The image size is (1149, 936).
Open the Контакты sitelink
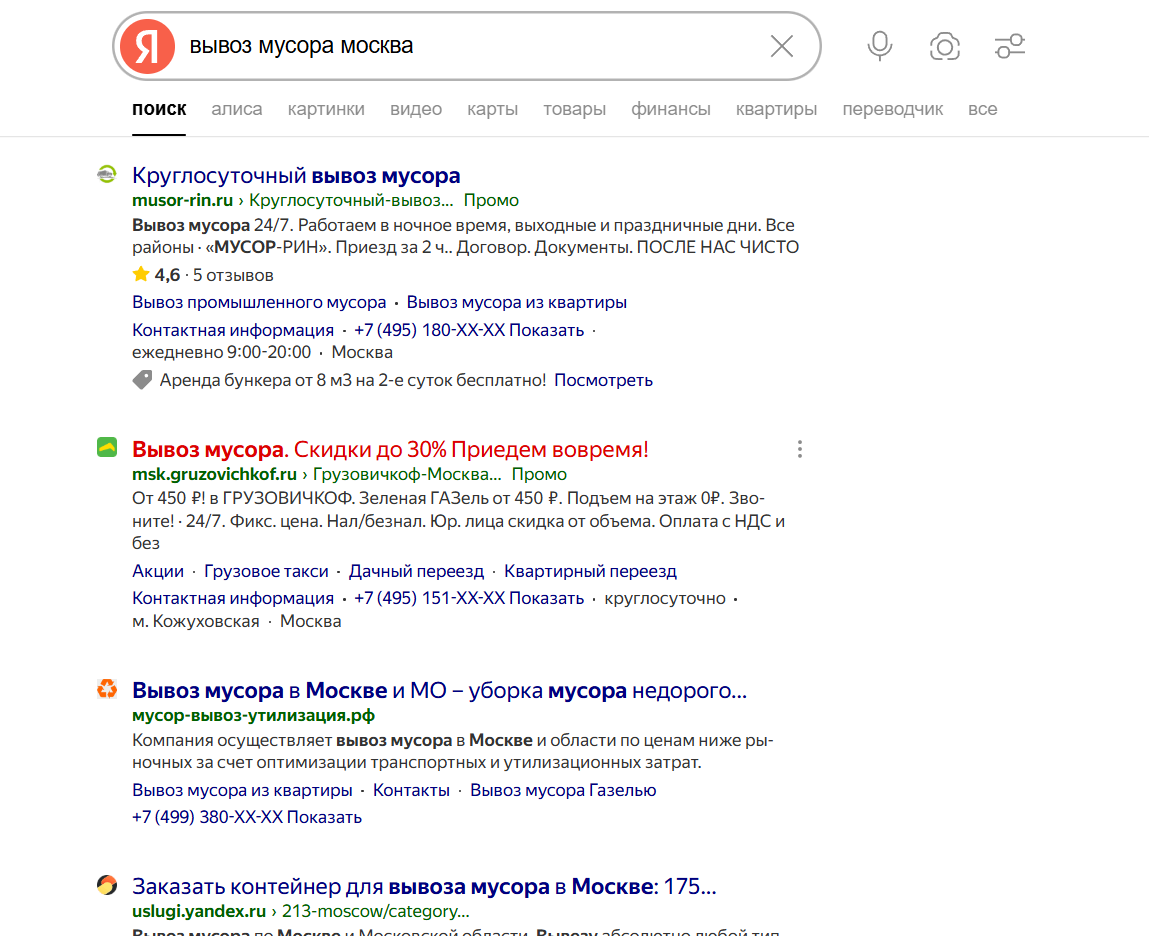tap(411, 790)
